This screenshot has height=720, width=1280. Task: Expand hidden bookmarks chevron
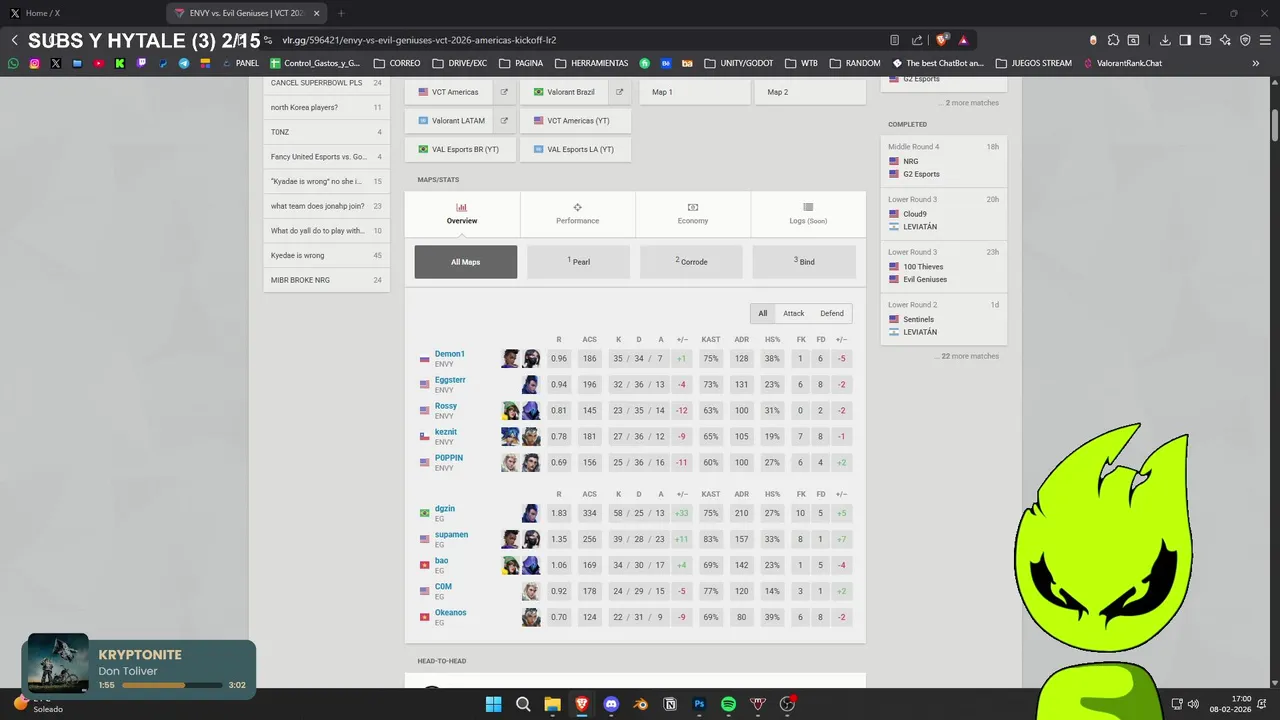1256,63
